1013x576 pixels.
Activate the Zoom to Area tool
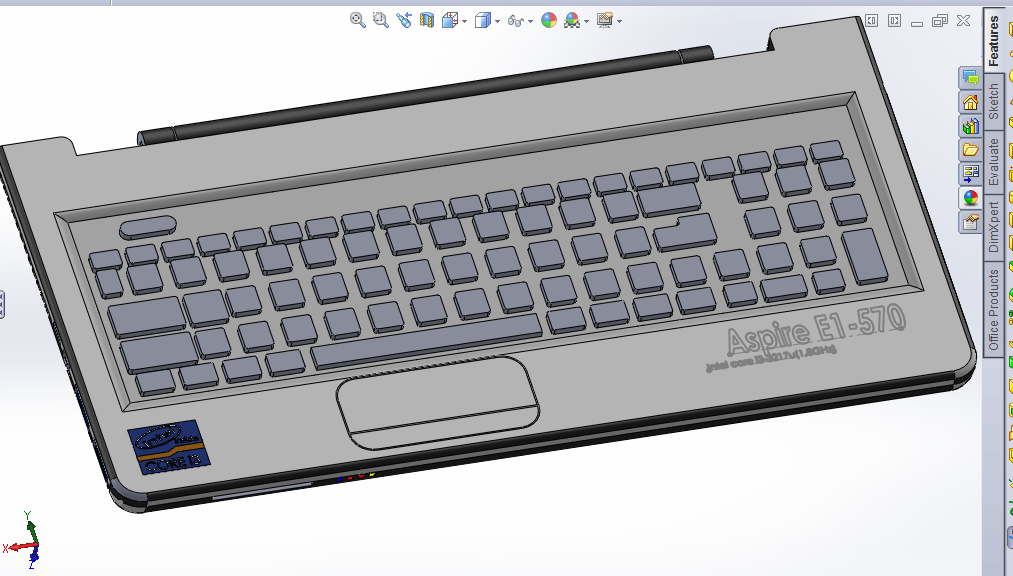381,20
